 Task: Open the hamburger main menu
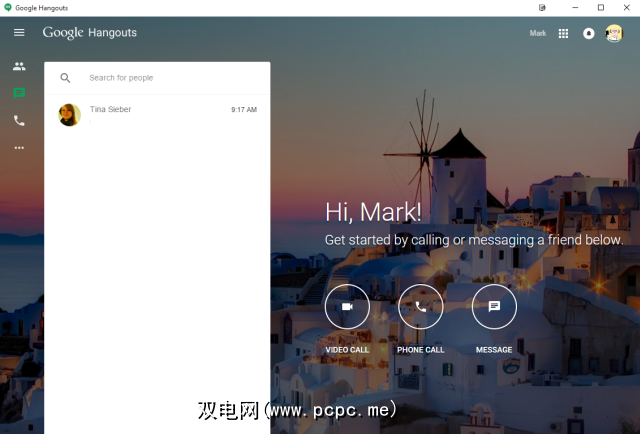[19, 32]
